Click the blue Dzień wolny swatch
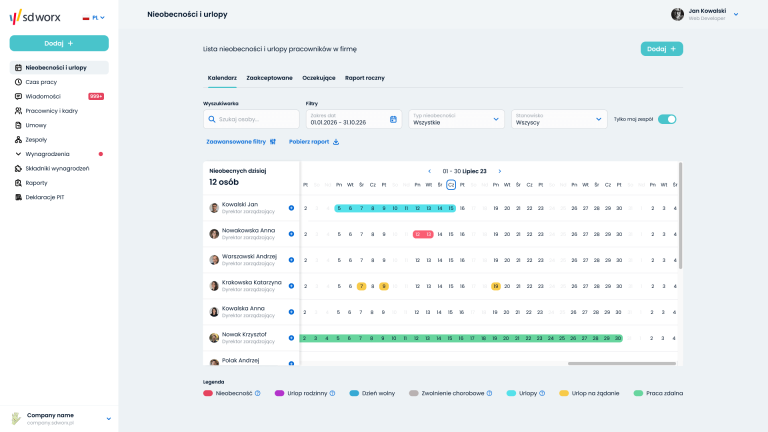 (354, 393)
